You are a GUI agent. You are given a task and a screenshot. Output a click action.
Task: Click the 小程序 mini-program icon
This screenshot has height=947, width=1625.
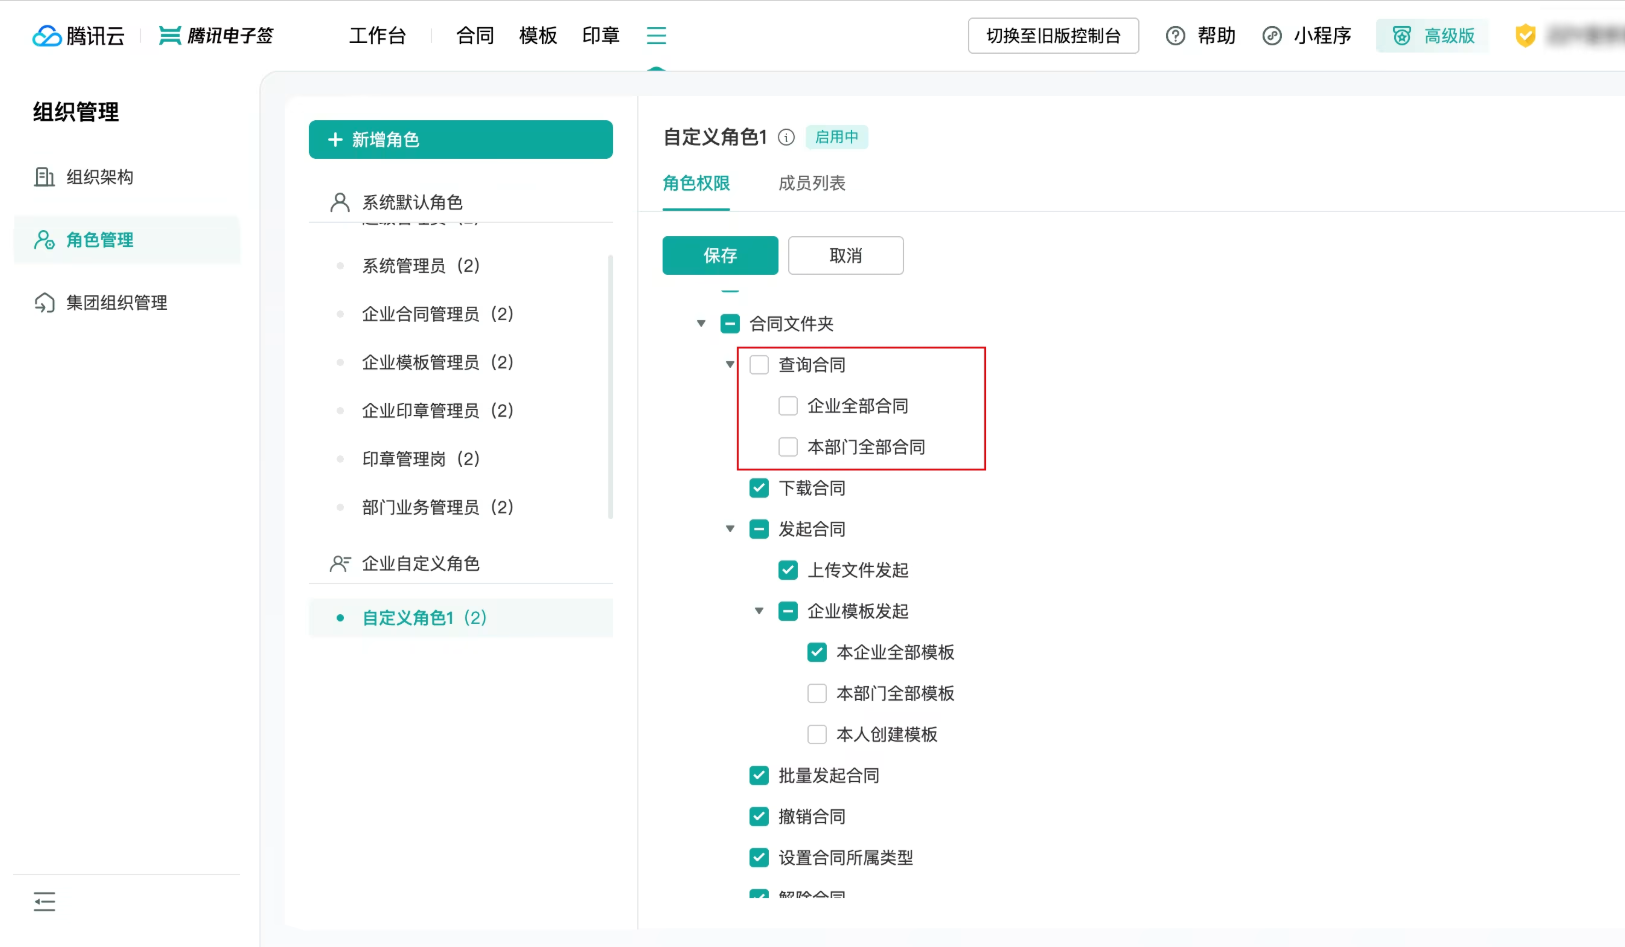click(x=1272, y=36)
